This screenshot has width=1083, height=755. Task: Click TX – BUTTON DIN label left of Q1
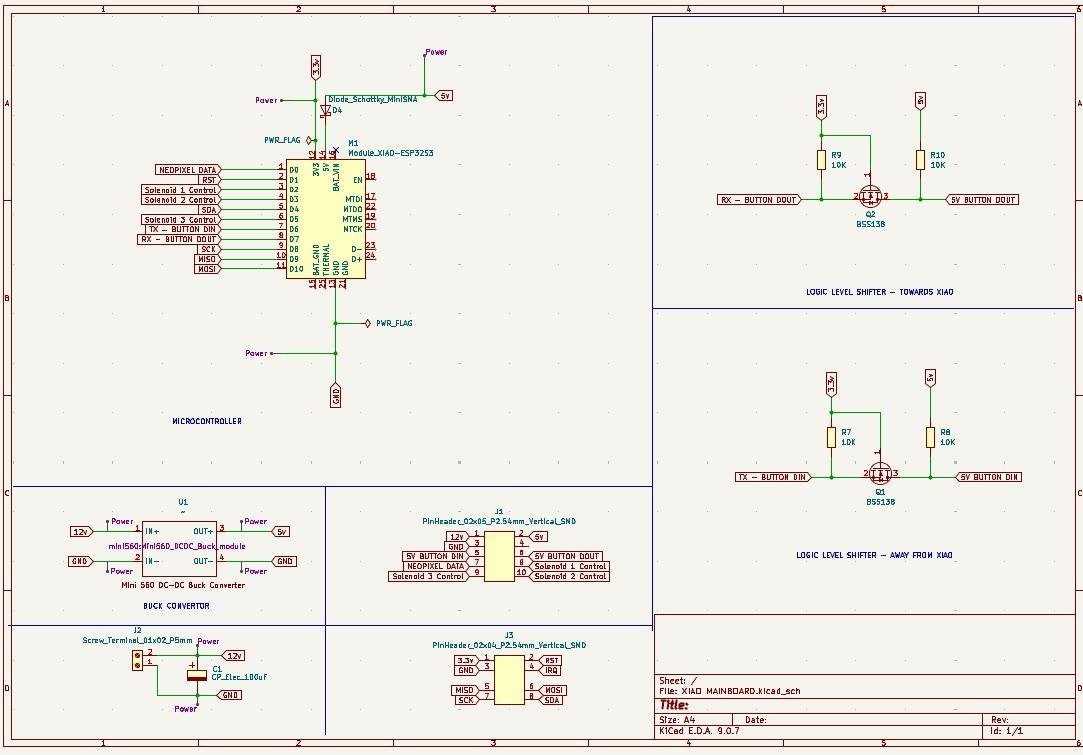774,477
